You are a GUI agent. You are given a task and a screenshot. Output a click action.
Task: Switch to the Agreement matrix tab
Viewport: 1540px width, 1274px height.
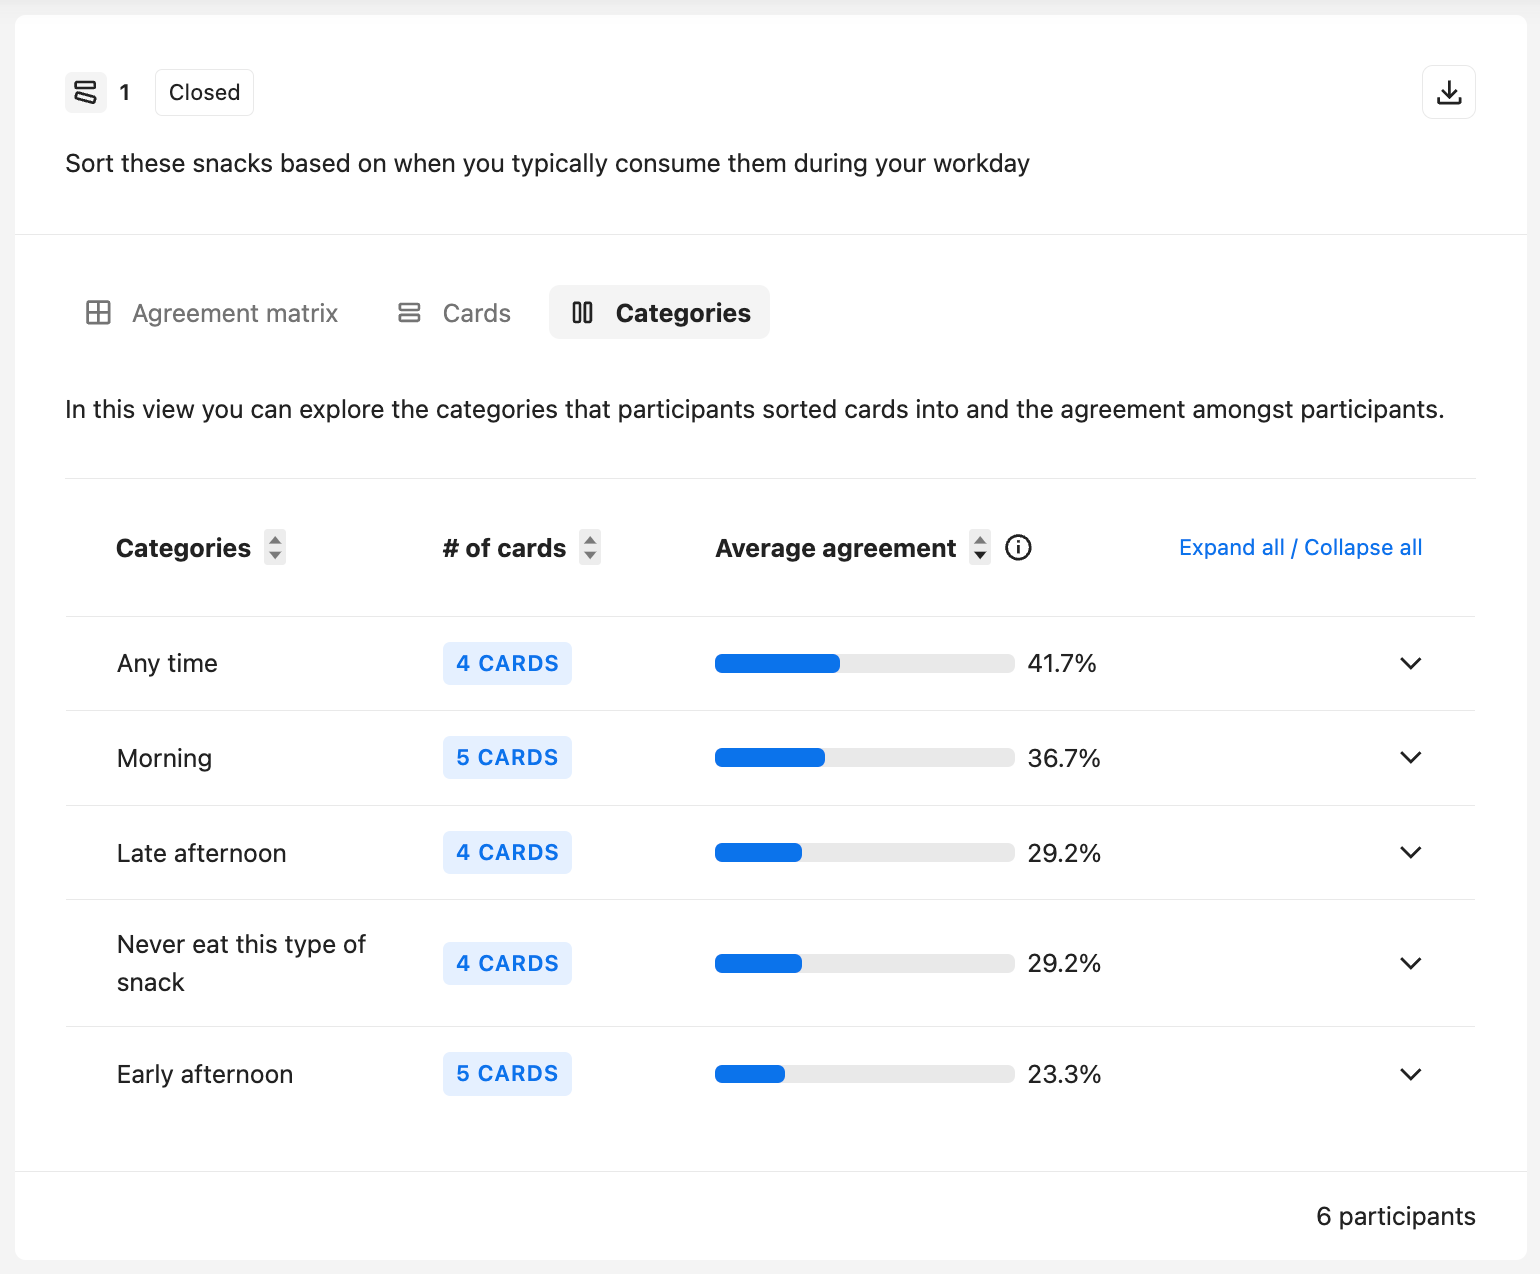pos(234,313)
